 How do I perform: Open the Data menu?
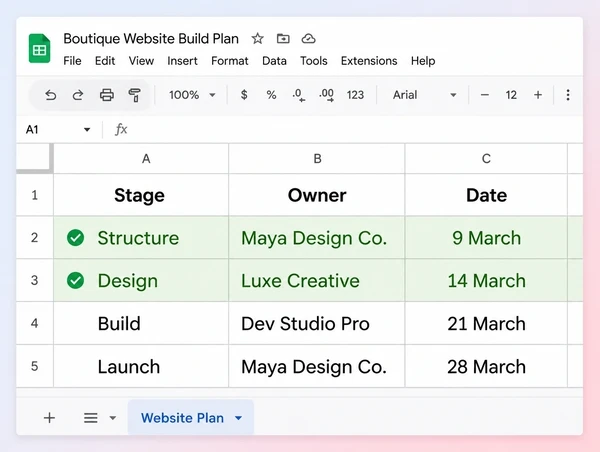pos(274,61)
